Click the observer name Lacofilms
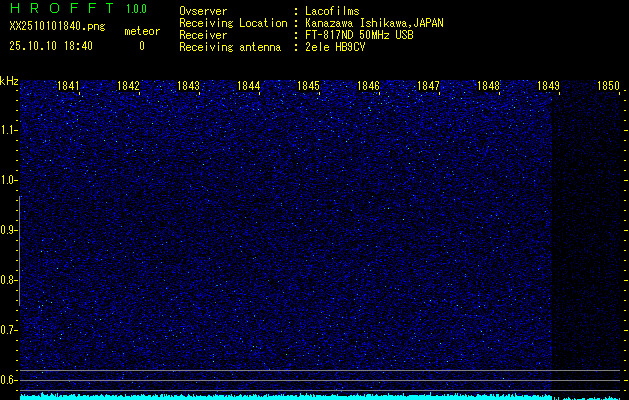This screenshot has height=400, width=629. click(x=332, y=11)
